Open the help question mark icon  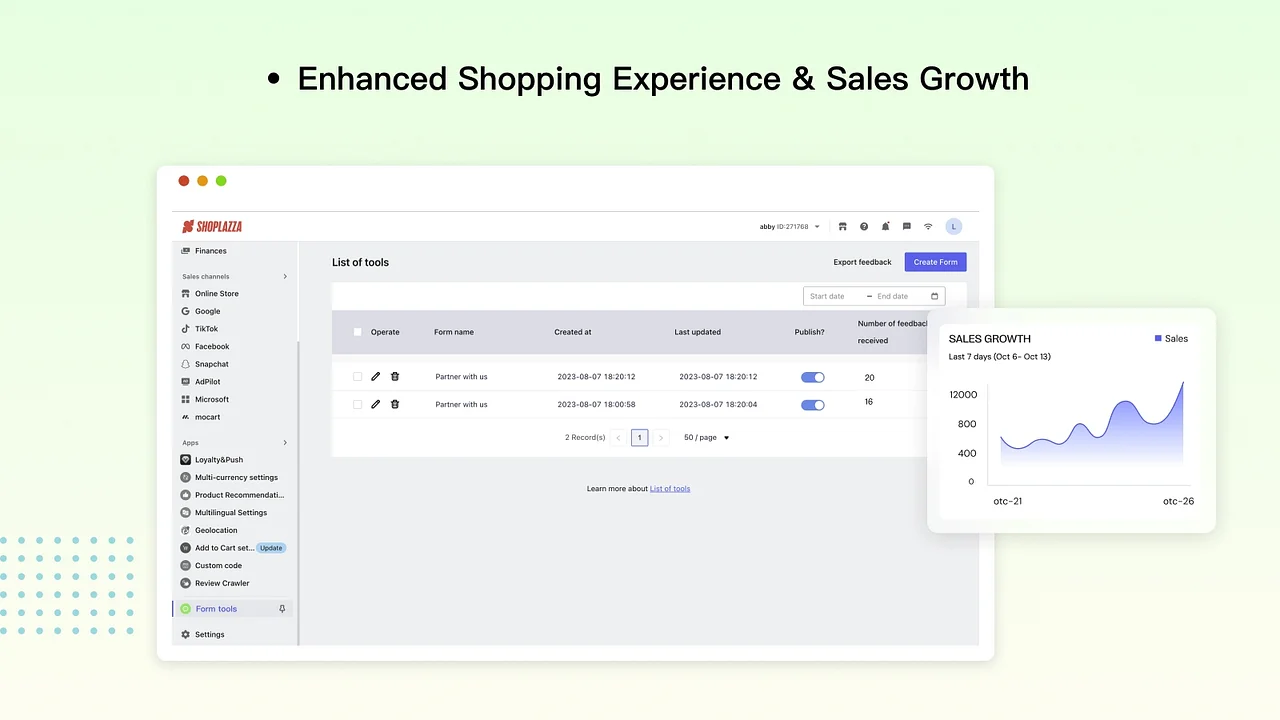[864, 227]
